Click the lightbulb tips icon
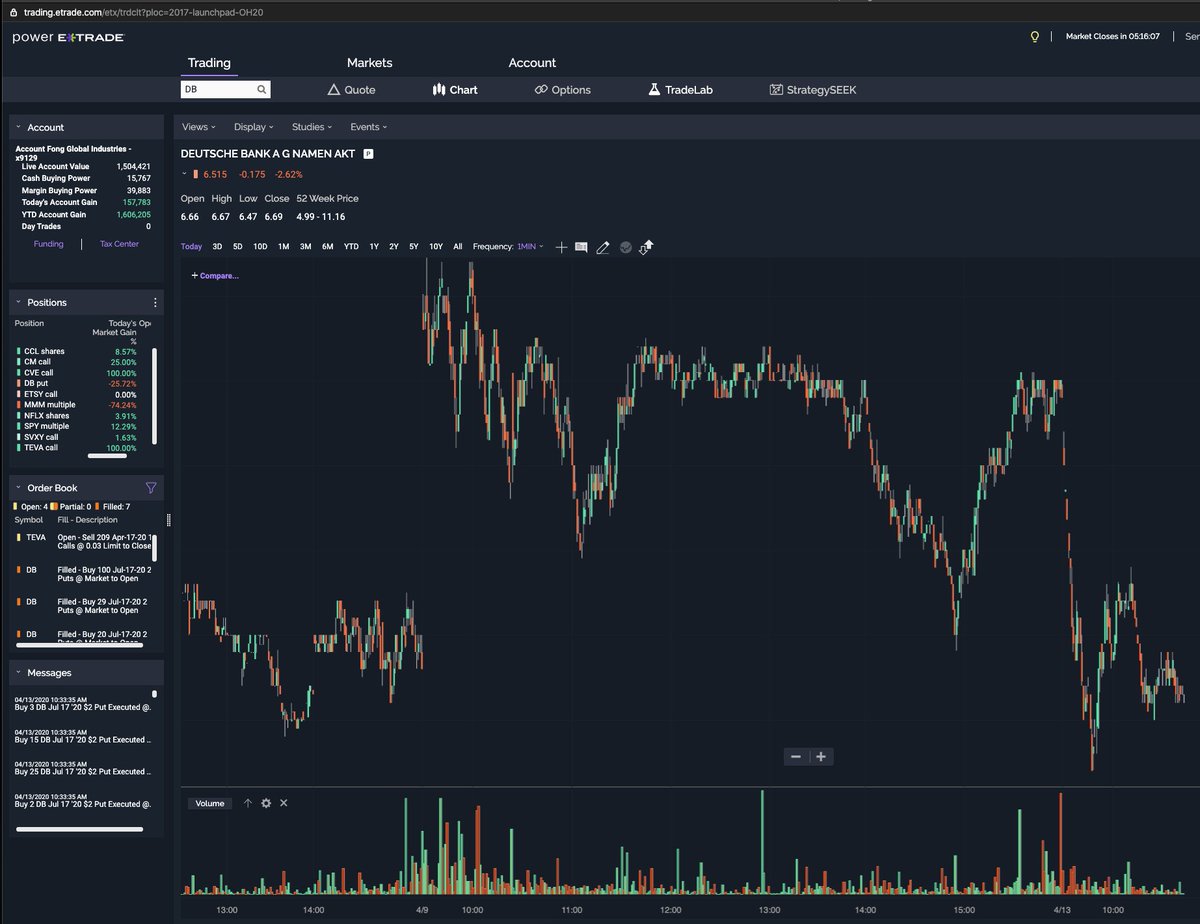This screenshot has height=924, width=1200. [1035, 36]
